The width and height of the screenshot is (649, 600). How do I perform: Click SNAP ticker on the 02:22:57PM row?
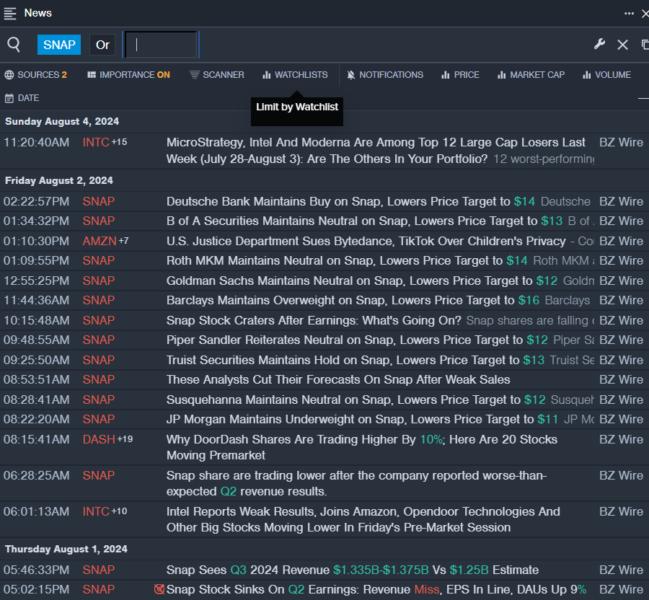click(x=99, y=202)
